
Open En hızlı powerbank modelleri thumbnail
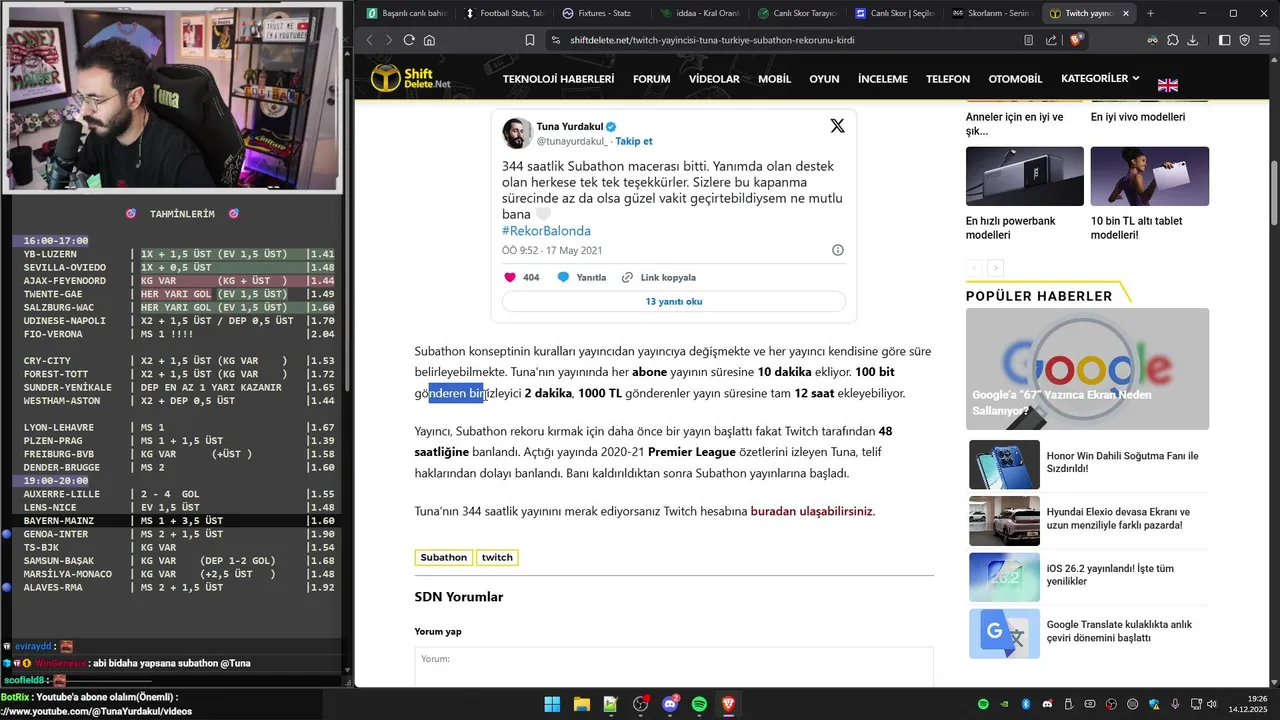coord(1025,176)
